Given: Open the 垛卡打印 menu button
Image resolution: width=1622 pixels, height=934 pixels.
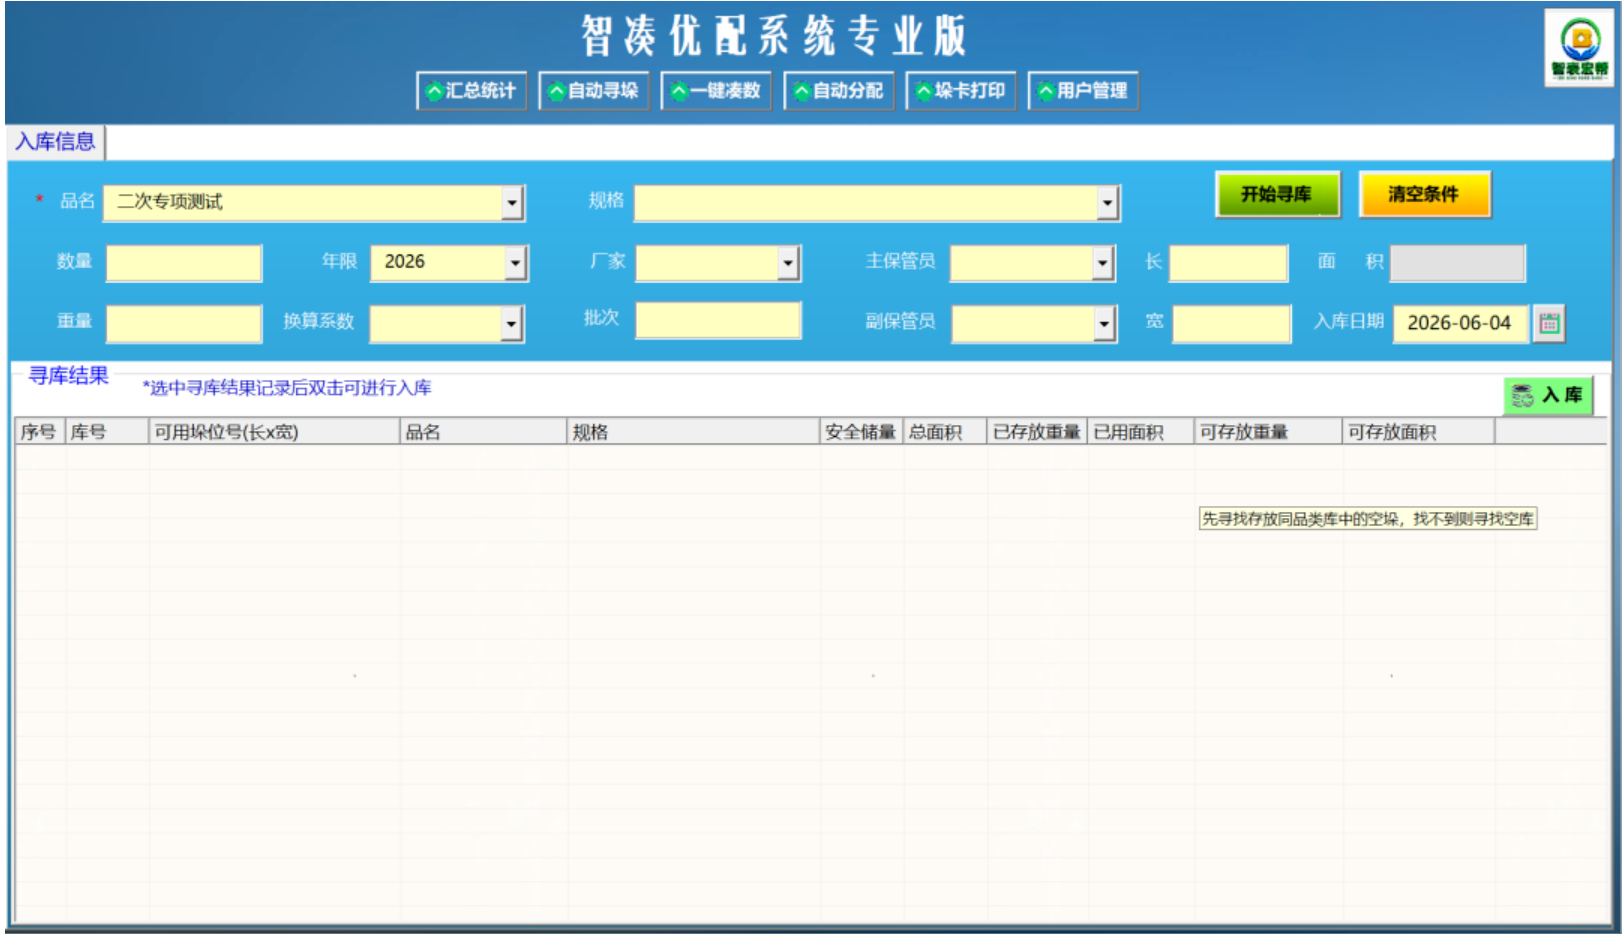Looking at the screenshot, I should tap(961, 91).
